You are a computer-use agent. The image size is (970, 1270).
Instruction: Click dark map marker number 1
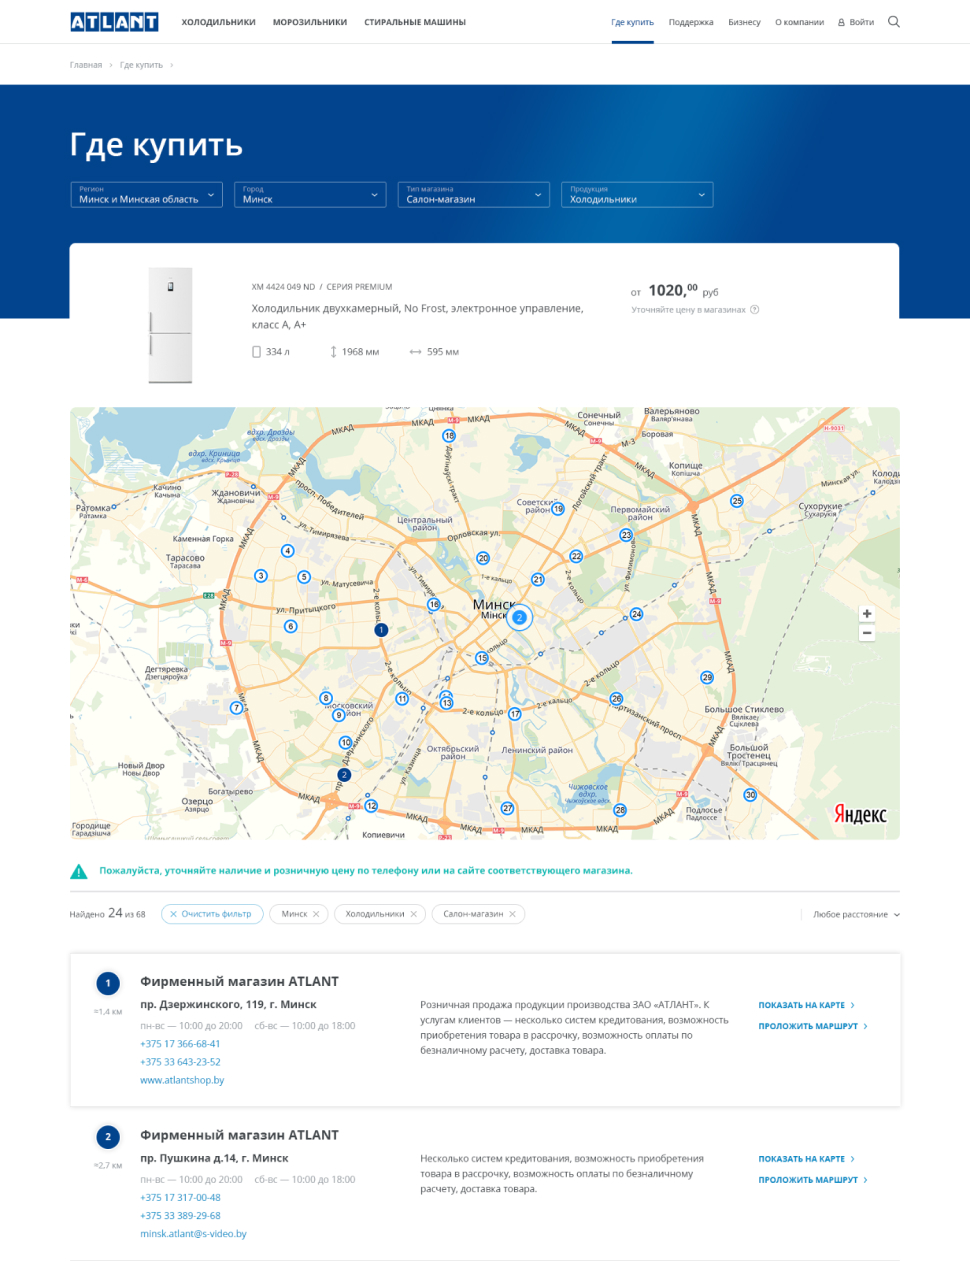380,630
